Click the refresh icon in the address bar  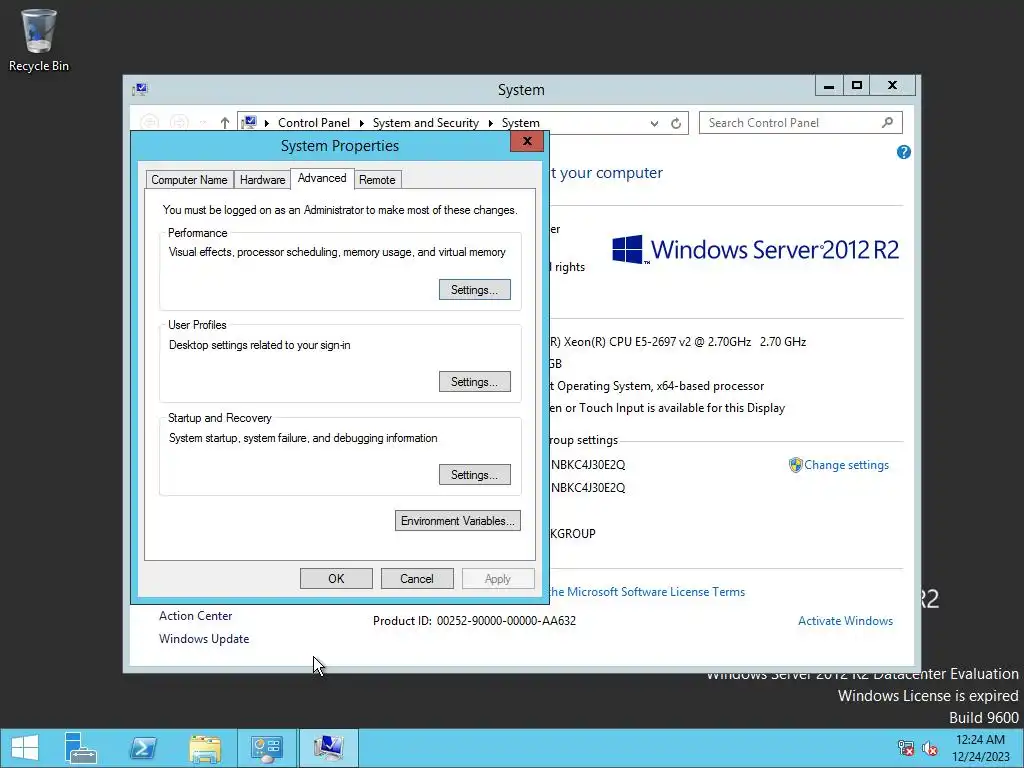pyautogui.click(x=676, y=123)
